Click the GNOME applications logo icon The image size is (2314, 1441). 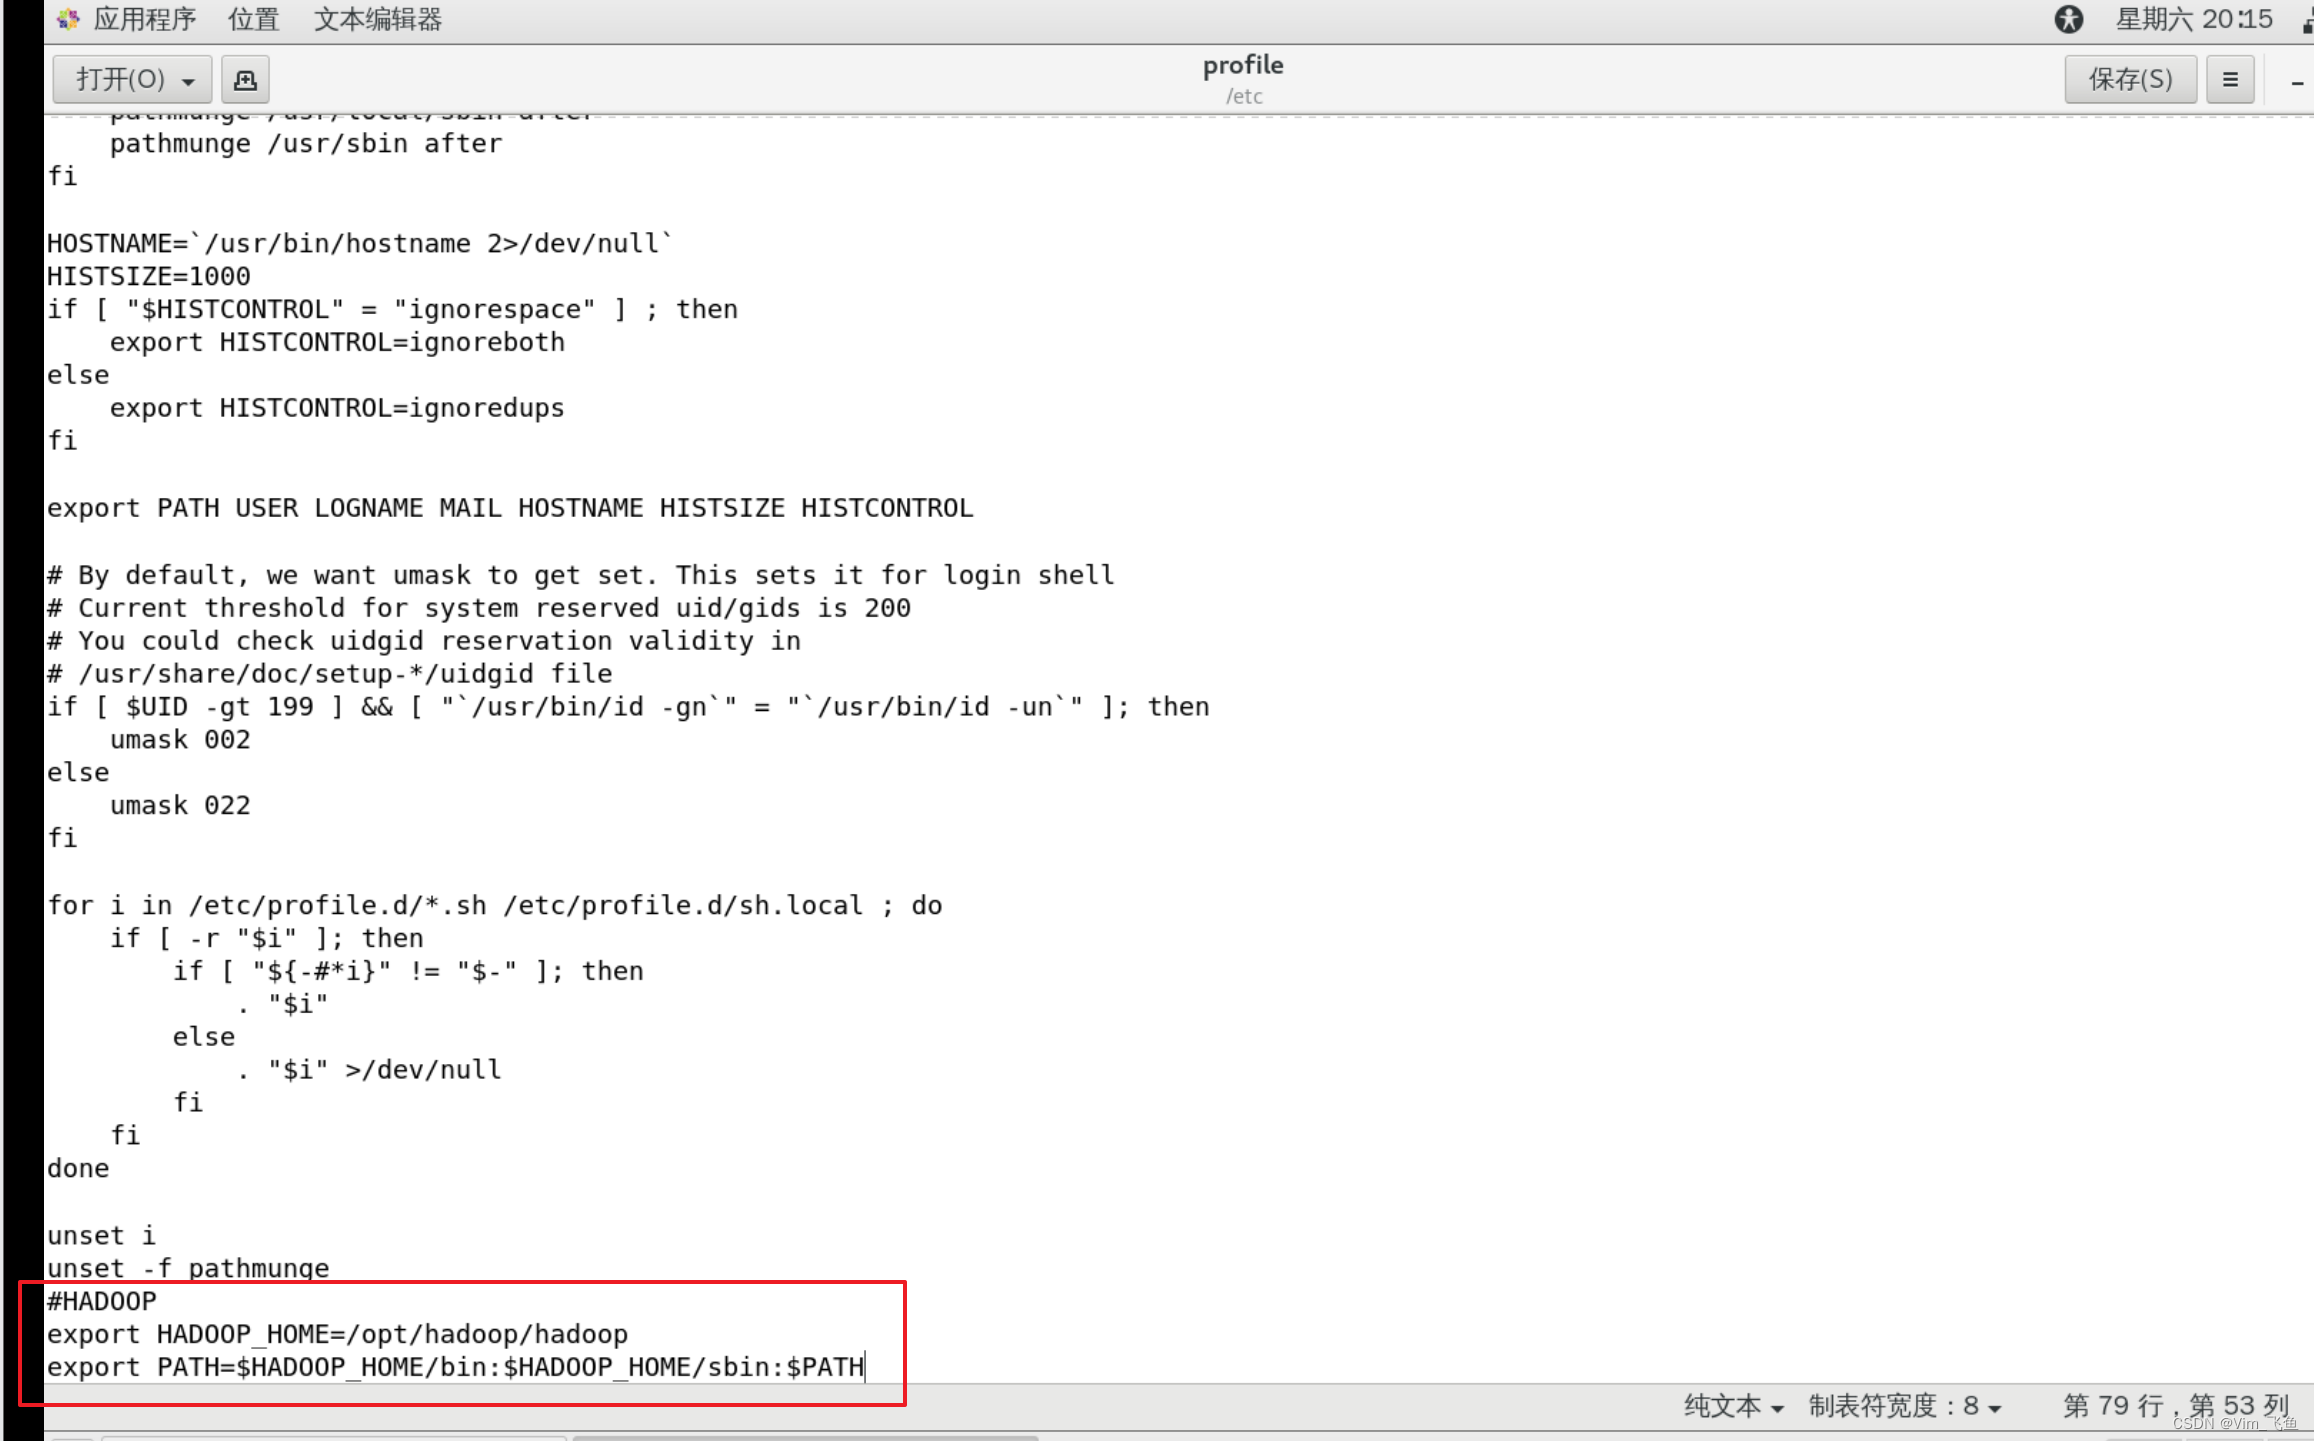coord(68,19)
